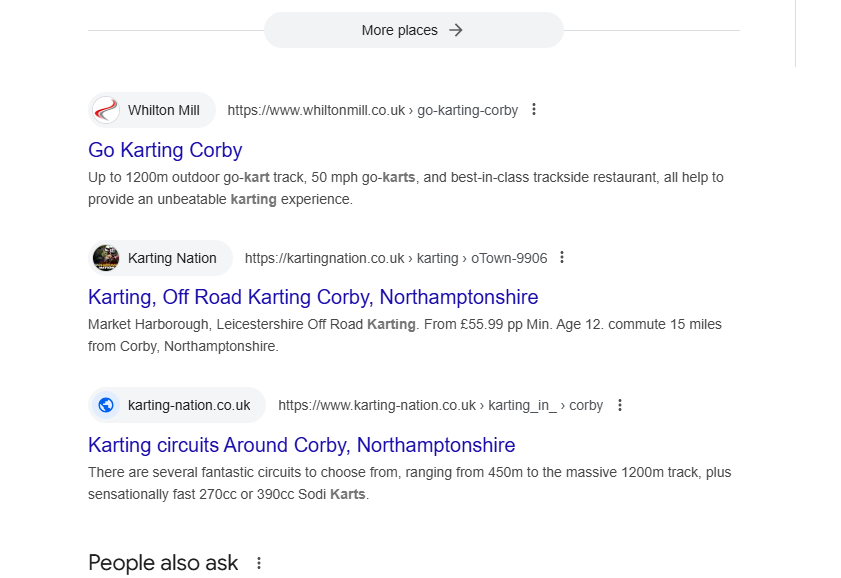The height and width of the screenshot is (578, 841).
Task: Click the arrow icon in More places
Action: [x=456, y=30]
